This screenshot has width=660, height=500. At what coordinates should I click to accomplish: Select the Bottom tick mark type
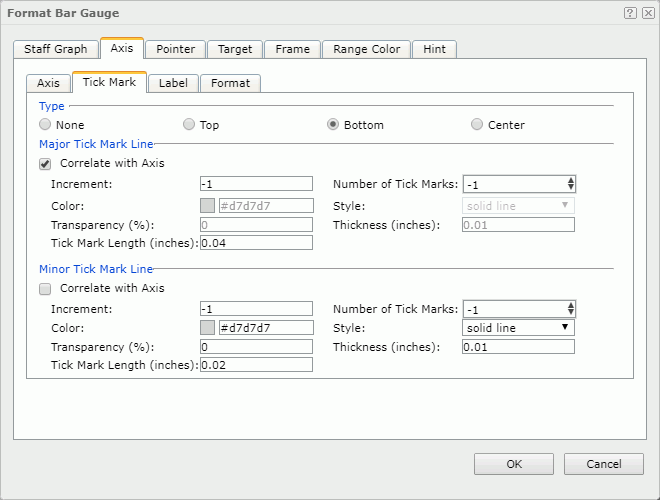click(x=333, y=125)
